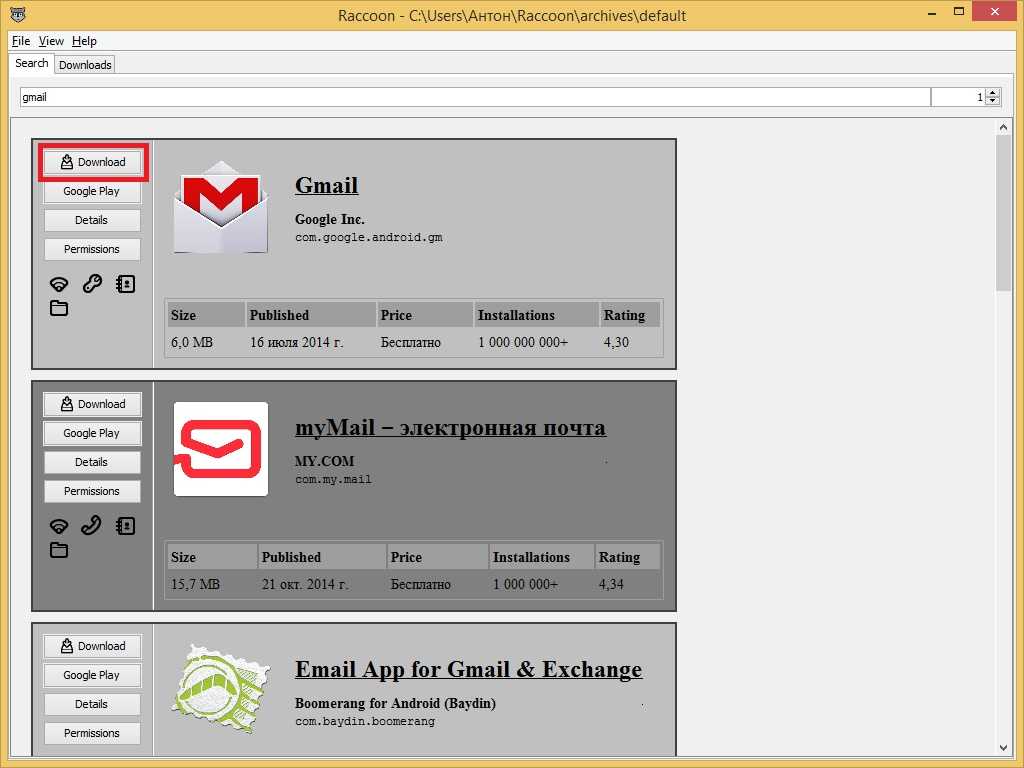The width and height of the screenshot is (1024, 768).
Task: Click the contacts permission icon under Gmail
Action: click(x=125, y=284)
